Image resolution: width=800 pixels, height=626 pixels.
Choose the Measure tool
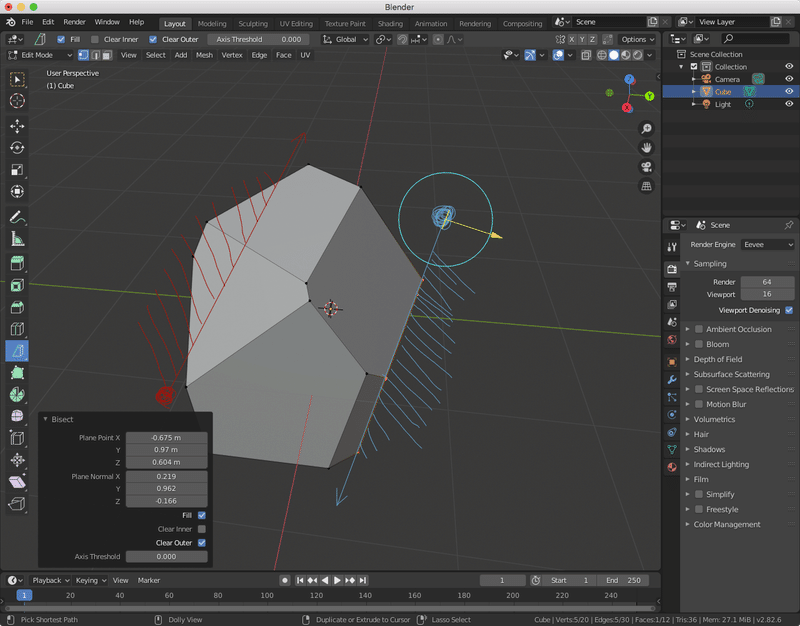(17, 239)
